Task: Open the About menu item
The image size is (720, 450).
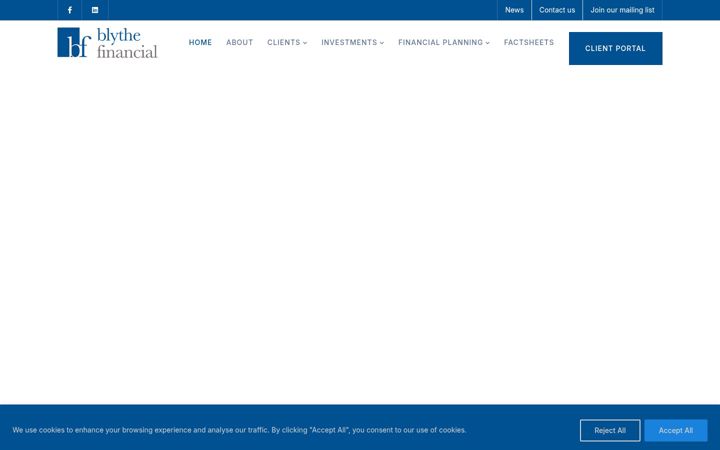Action: (x=239, y=42)
